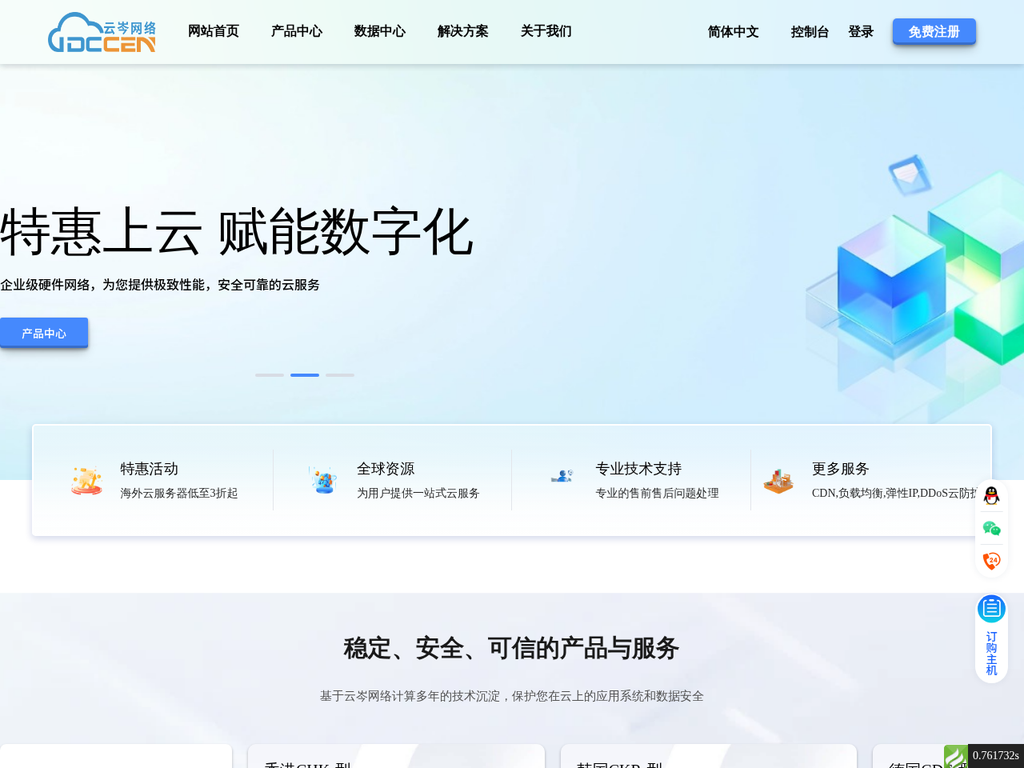Viewport: 1024px width, 768px height.
Task: Click the 免费注册 button
Action: pyautogui.click(x=934, y=31)
